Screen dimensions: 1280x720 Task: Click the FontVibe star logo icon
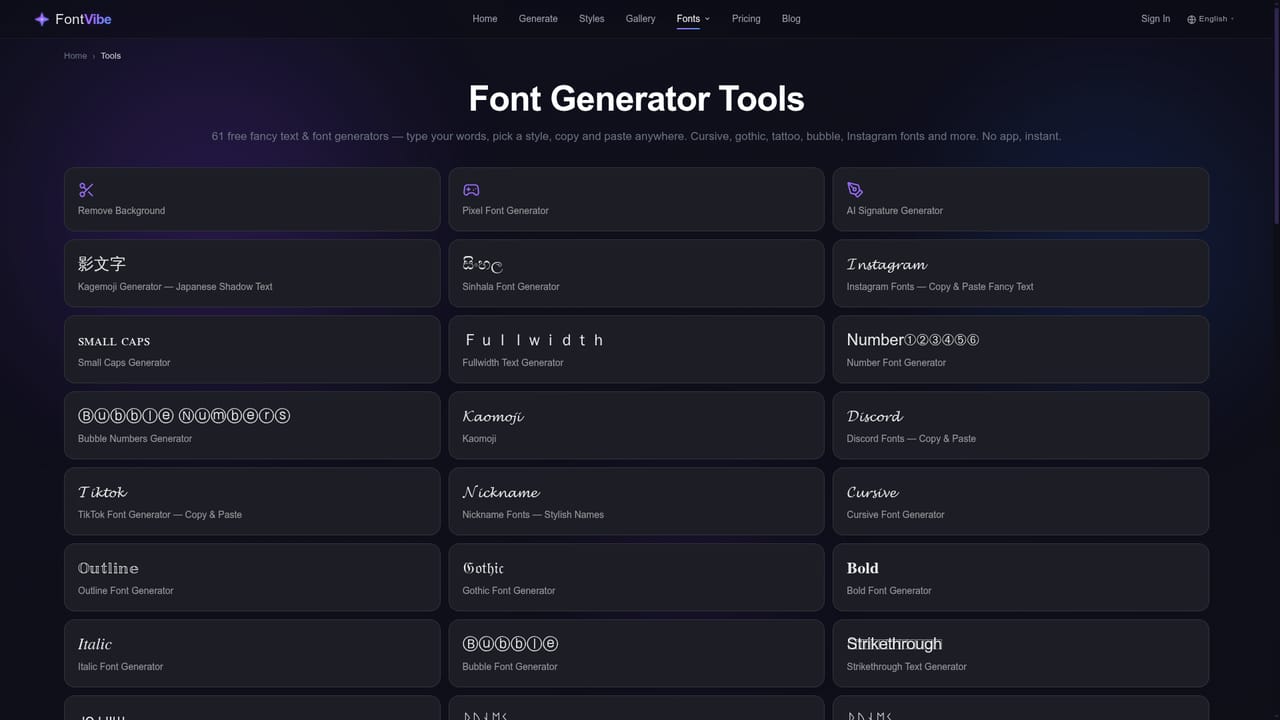click(41, 19)
